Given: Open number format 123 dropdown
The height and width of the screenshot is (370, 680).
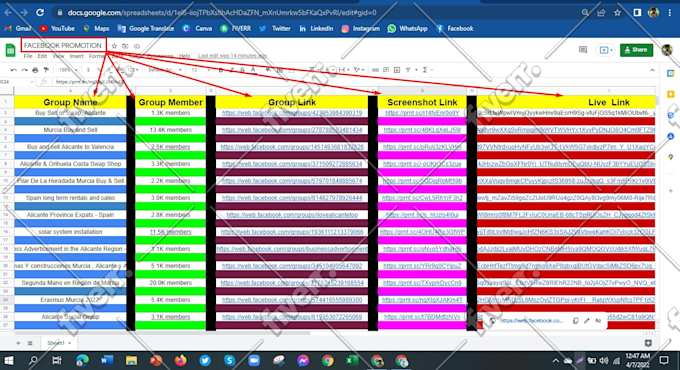Looking at the screenshot, I should tap(132, 70).
